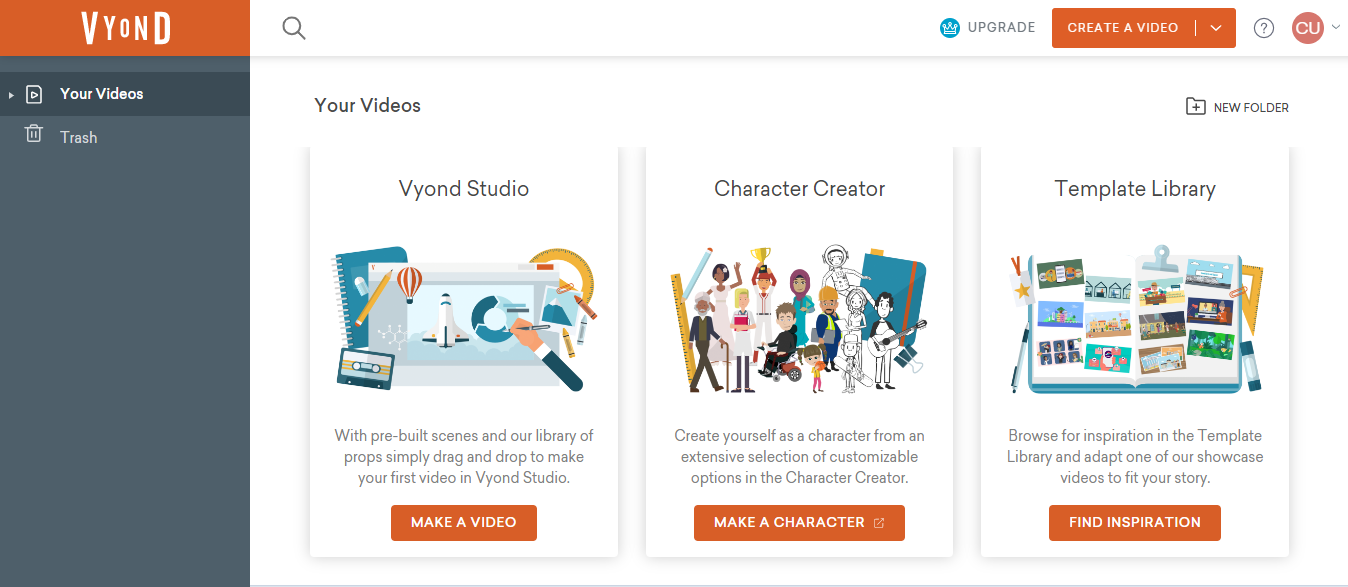The height and width of the screenshot is (587, 1348).
Task: Click the Your Videos play icon
Action: [x=34, y=94]
